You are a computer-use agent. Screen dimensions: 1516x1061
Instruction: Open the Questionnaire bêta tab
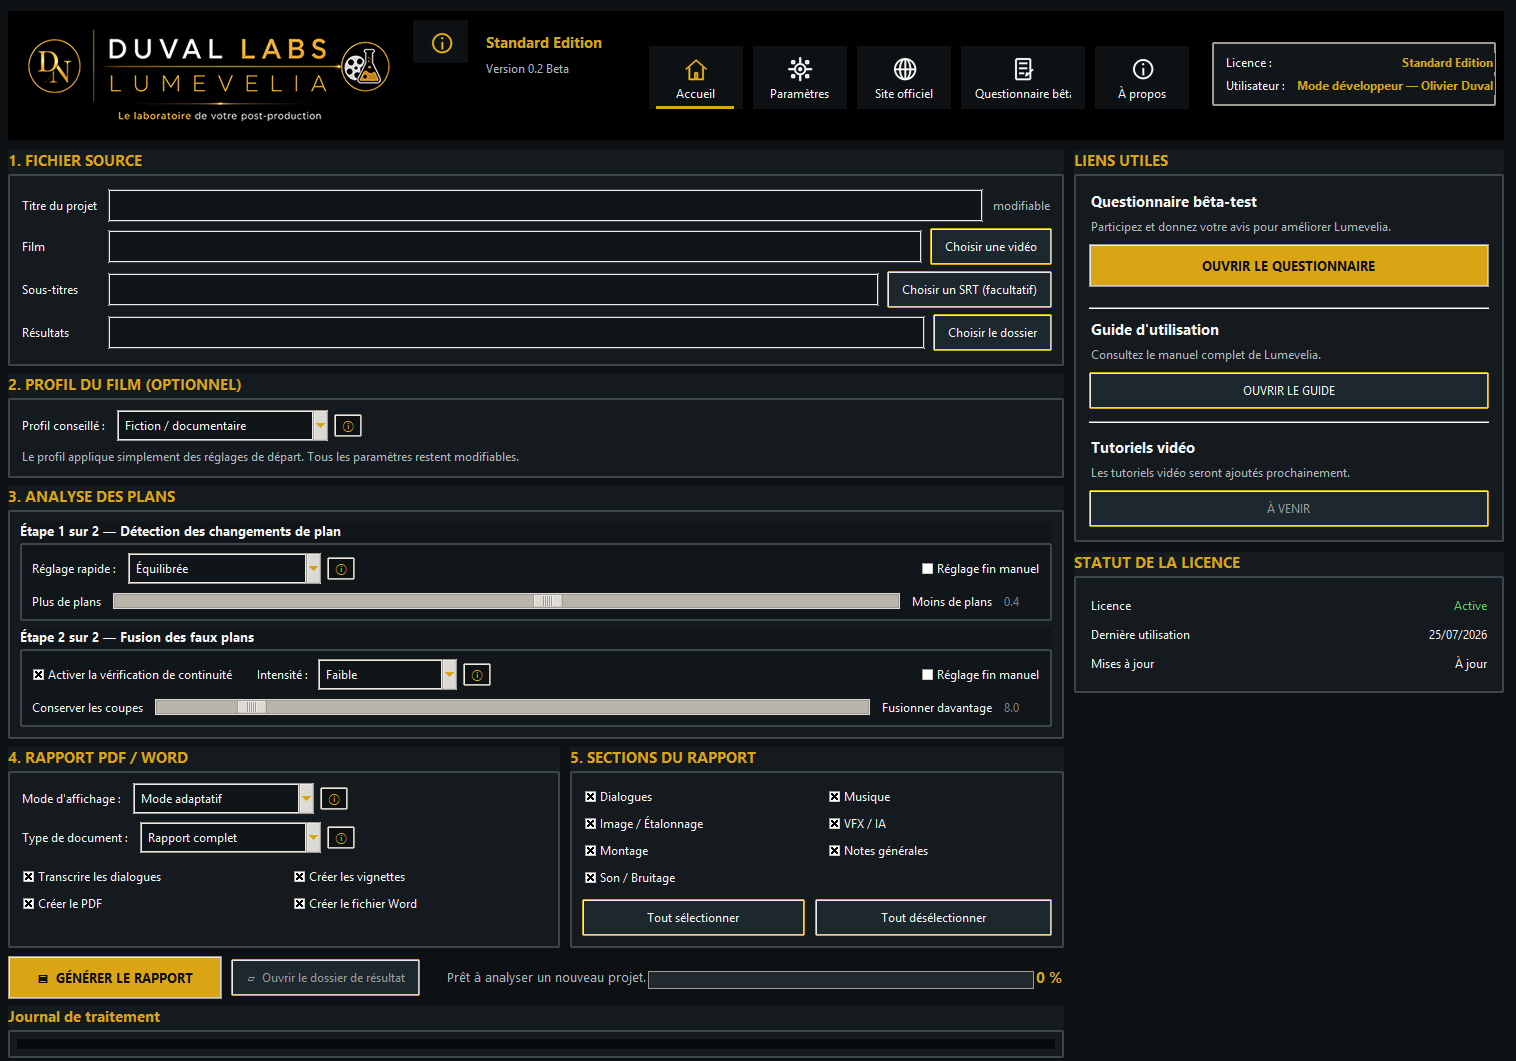[x=1023, y=77]
